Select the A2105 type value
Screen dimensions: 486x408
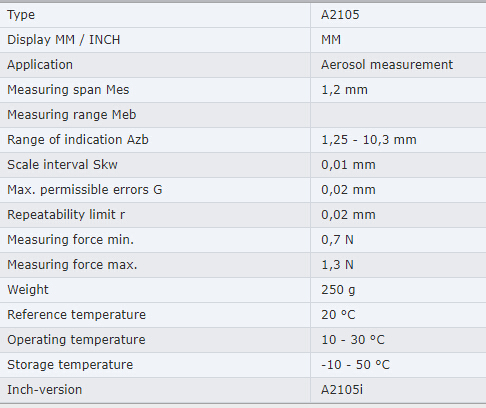click(340, 15)
